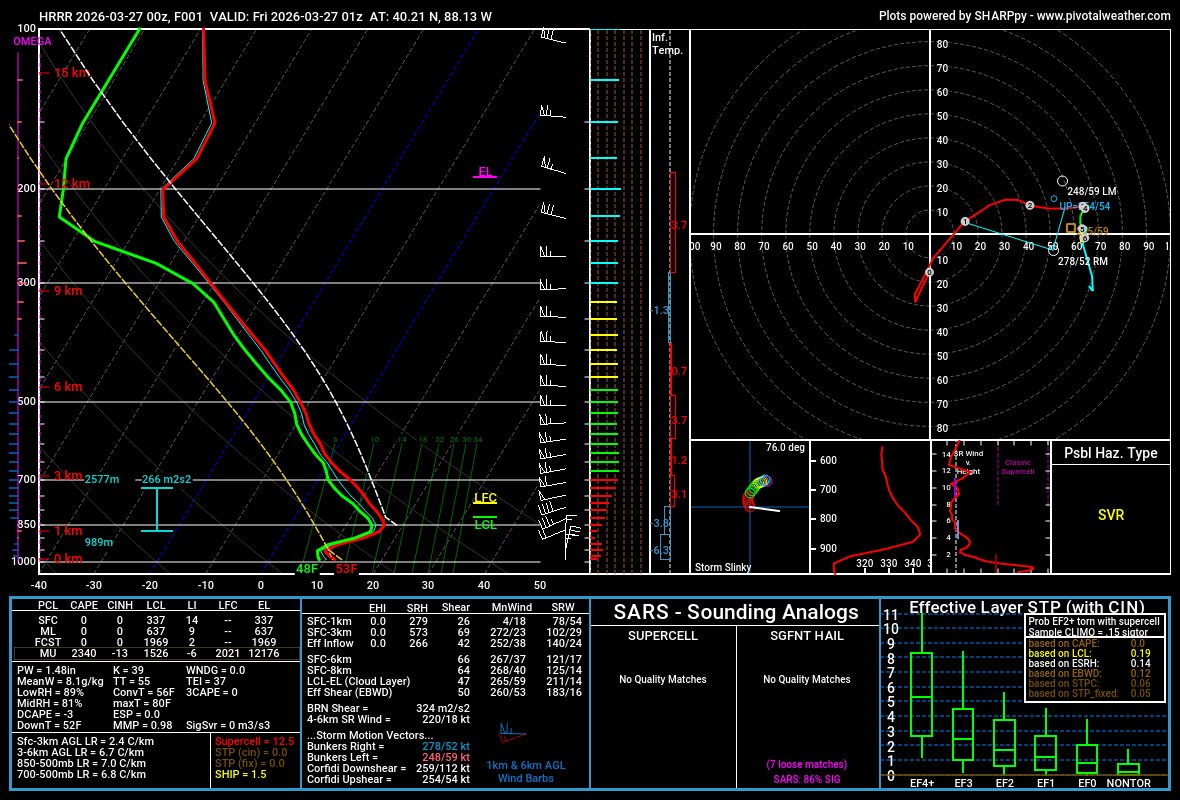Click the HRRR 2026-03-27 00z sounding title
The image size is (1180, 800).
click(x=265, y=16)
